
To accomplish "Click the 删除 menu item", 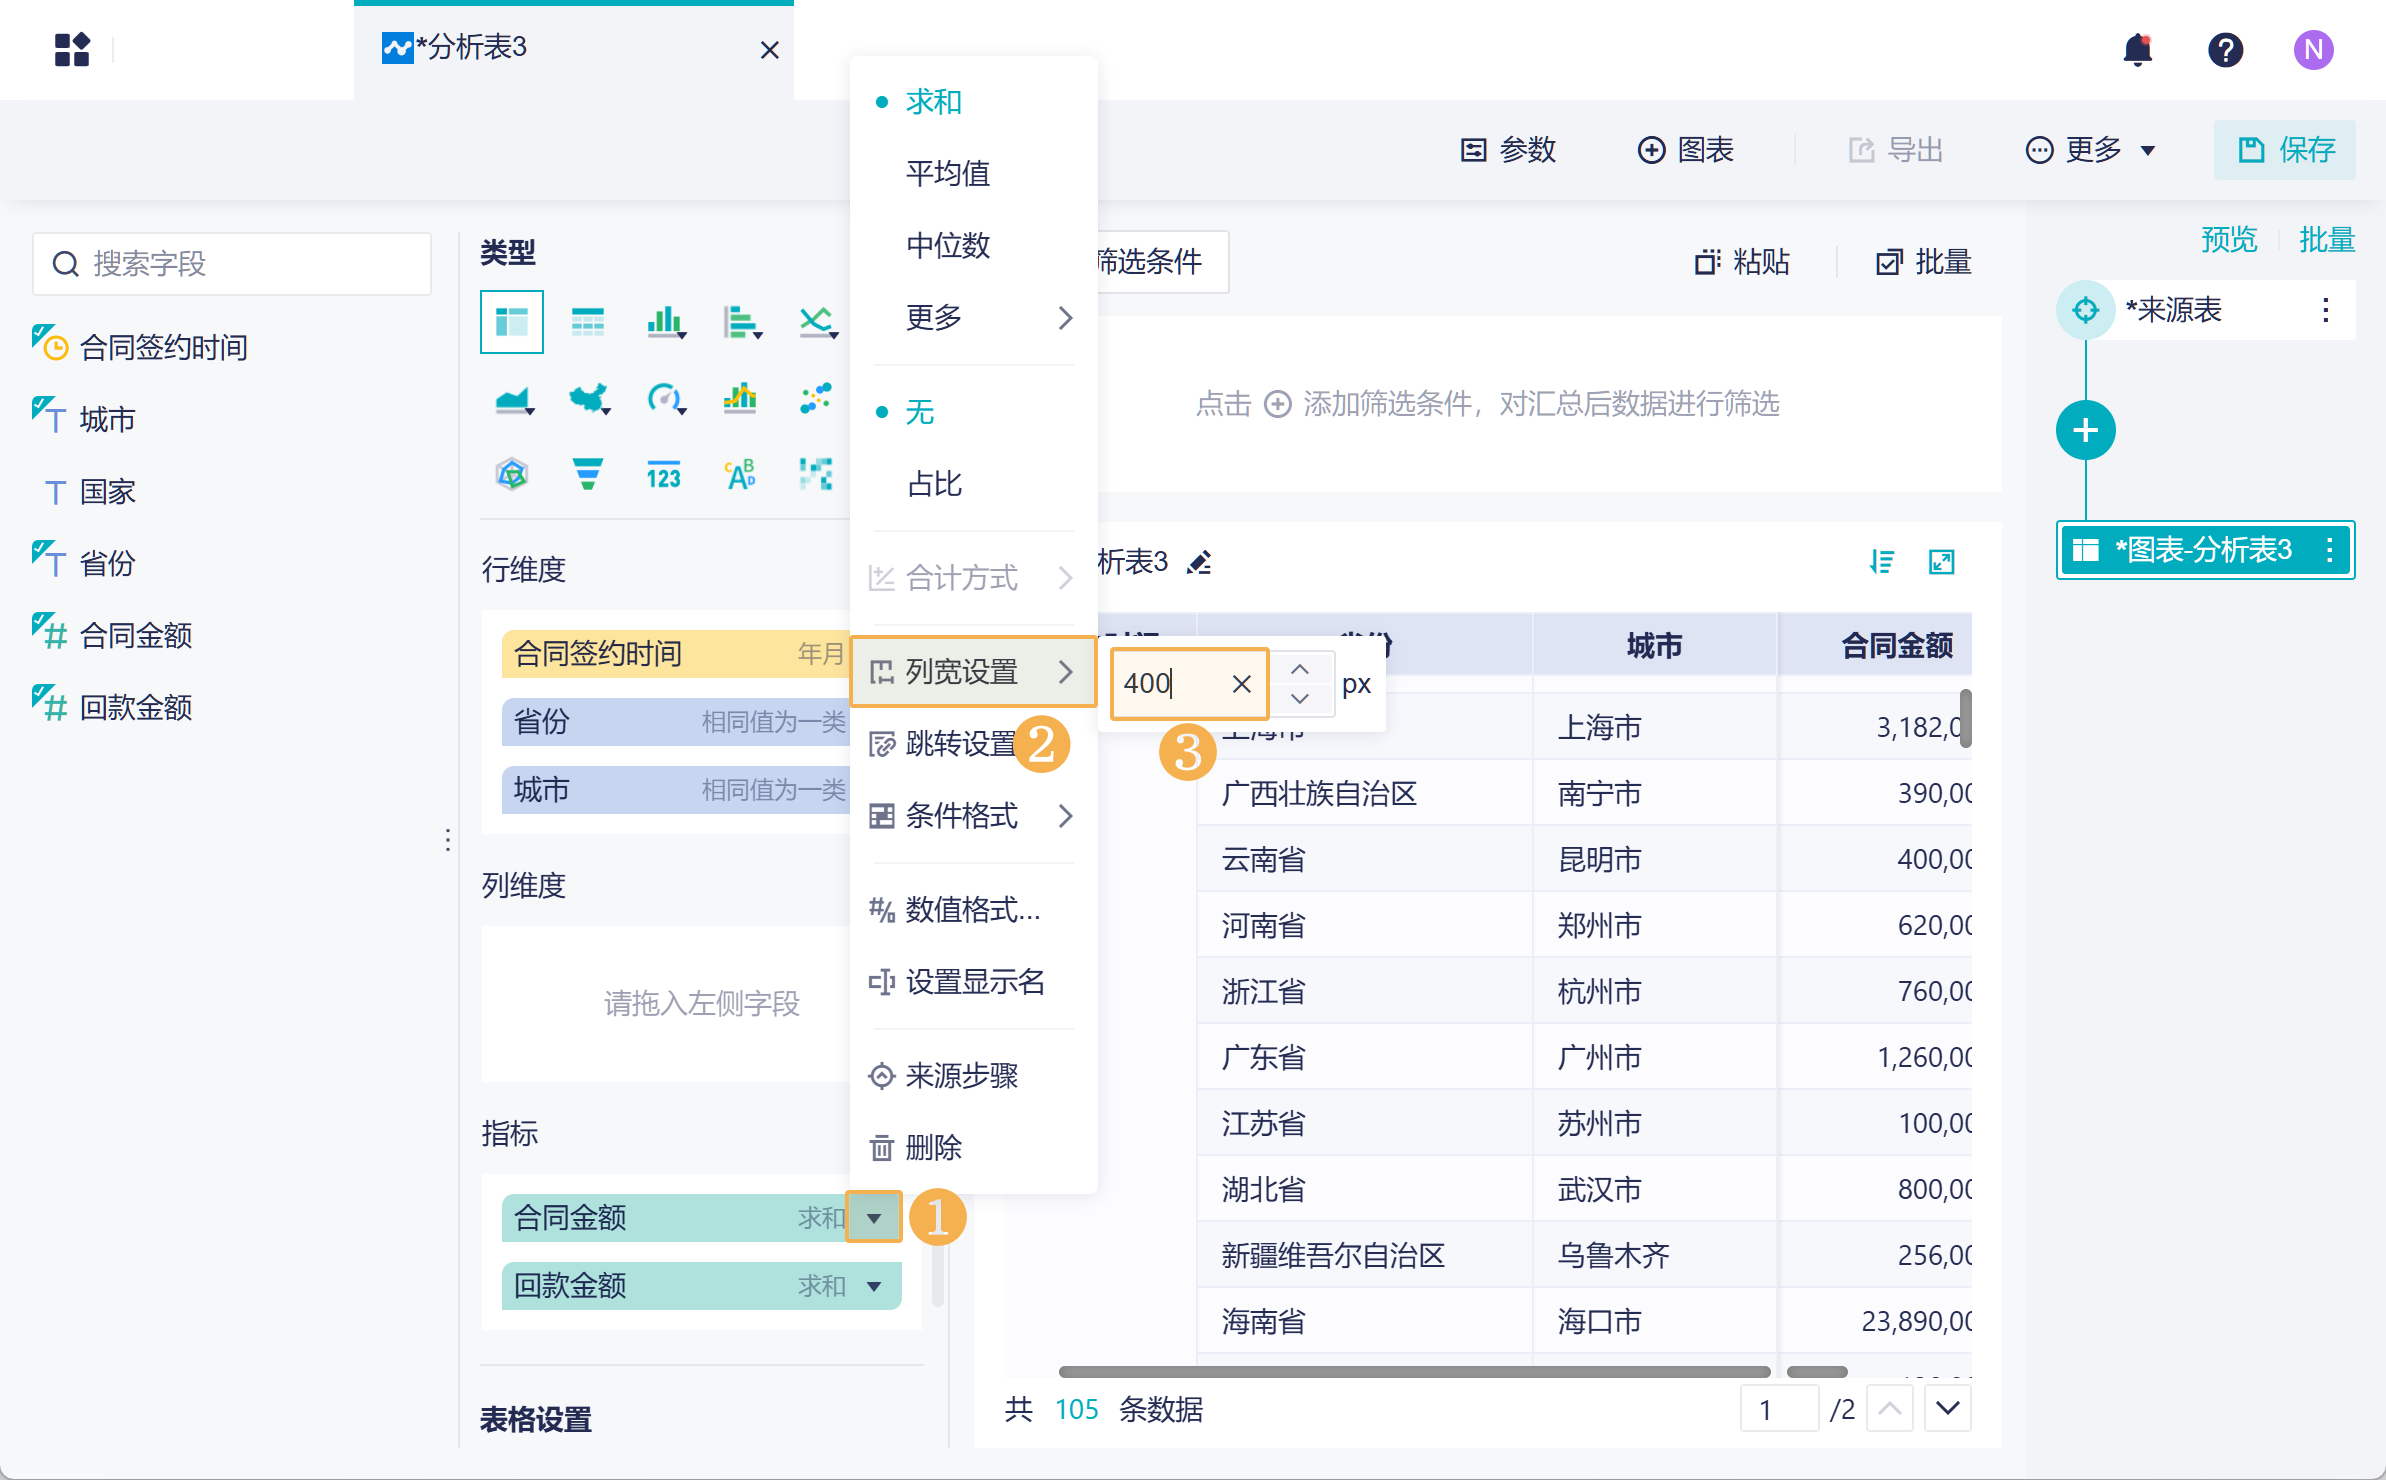I will 932,1147.
